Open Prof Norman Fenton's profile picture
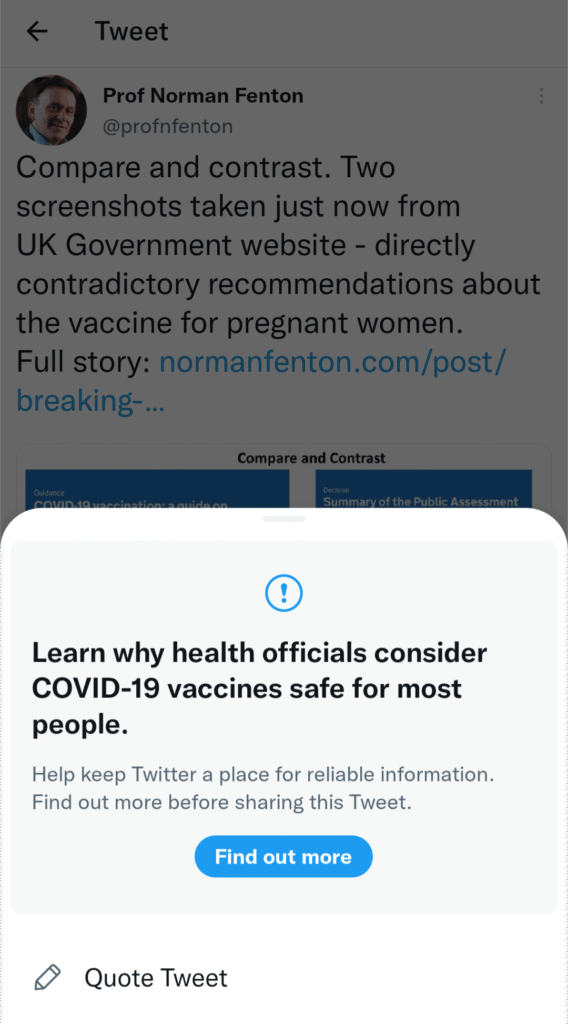This screenshot has height=1024, width=568. pyautogui.click(x=52, y=110)
